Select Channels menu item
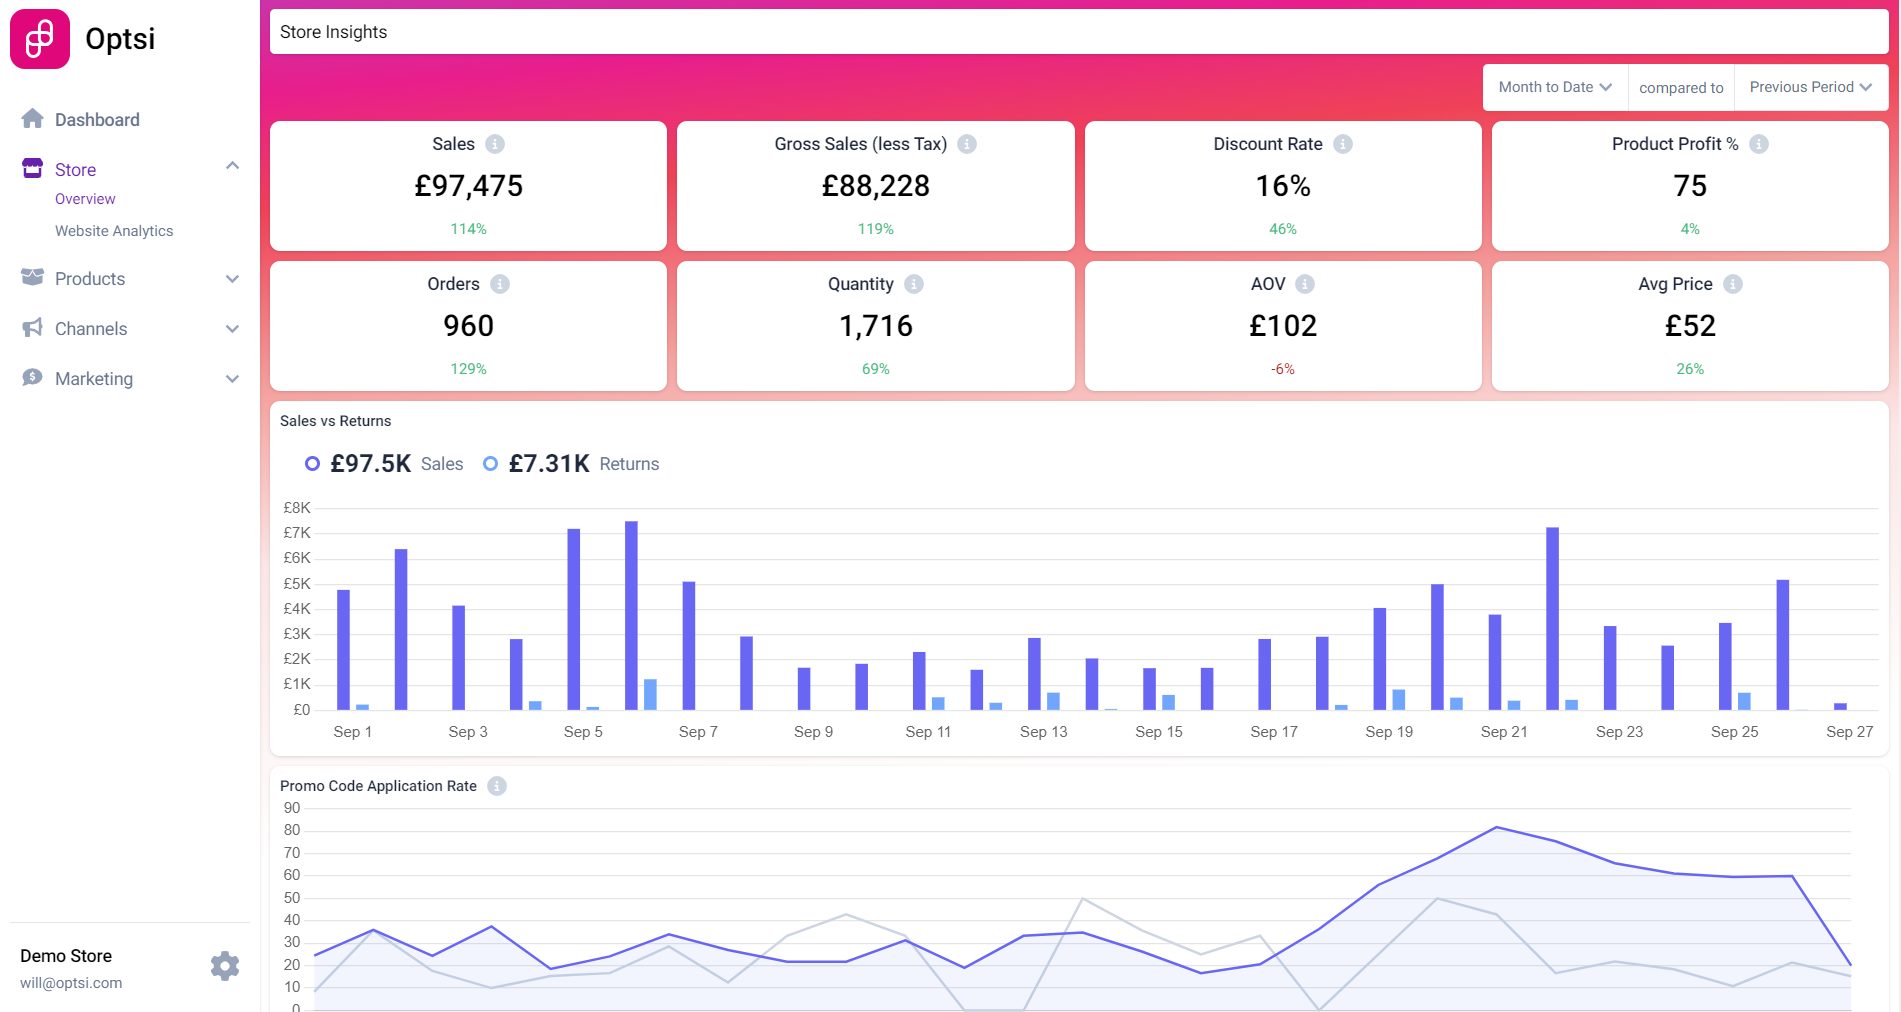This screenshot has height=1012, width=1901. coord(91,329)
